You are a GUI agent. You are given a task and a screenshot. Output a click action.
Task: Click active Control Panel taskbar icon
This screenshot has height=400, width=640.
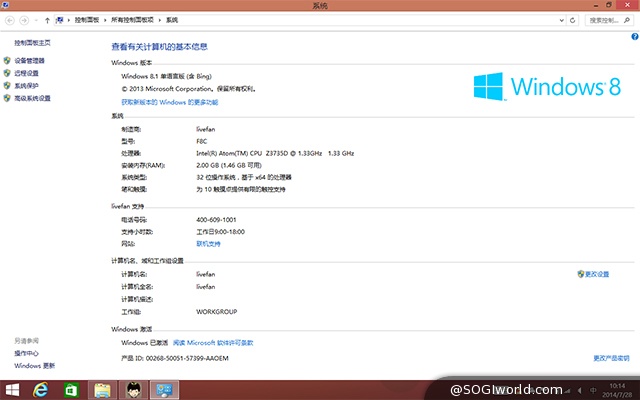point(164,390)
